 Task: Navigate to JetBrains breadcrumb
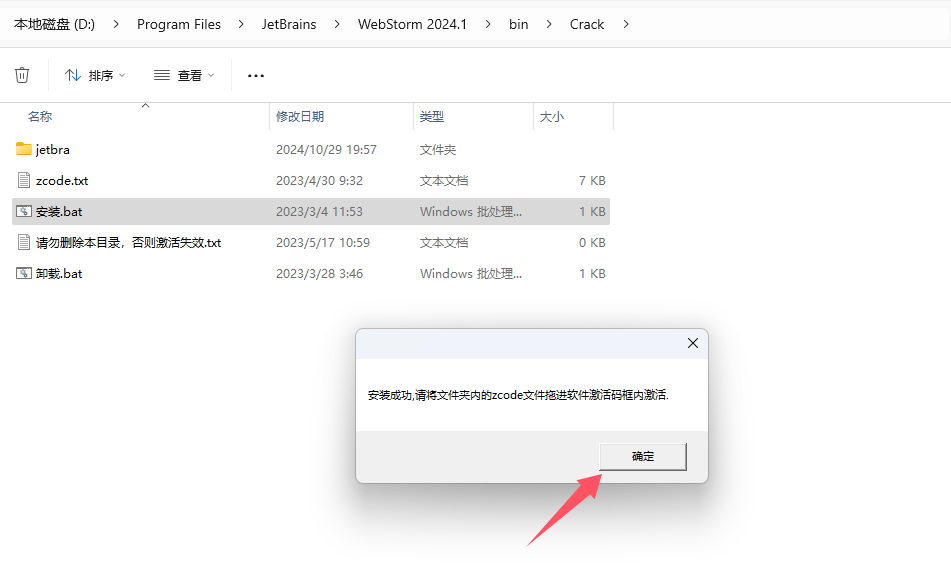(x=289, y=24)
